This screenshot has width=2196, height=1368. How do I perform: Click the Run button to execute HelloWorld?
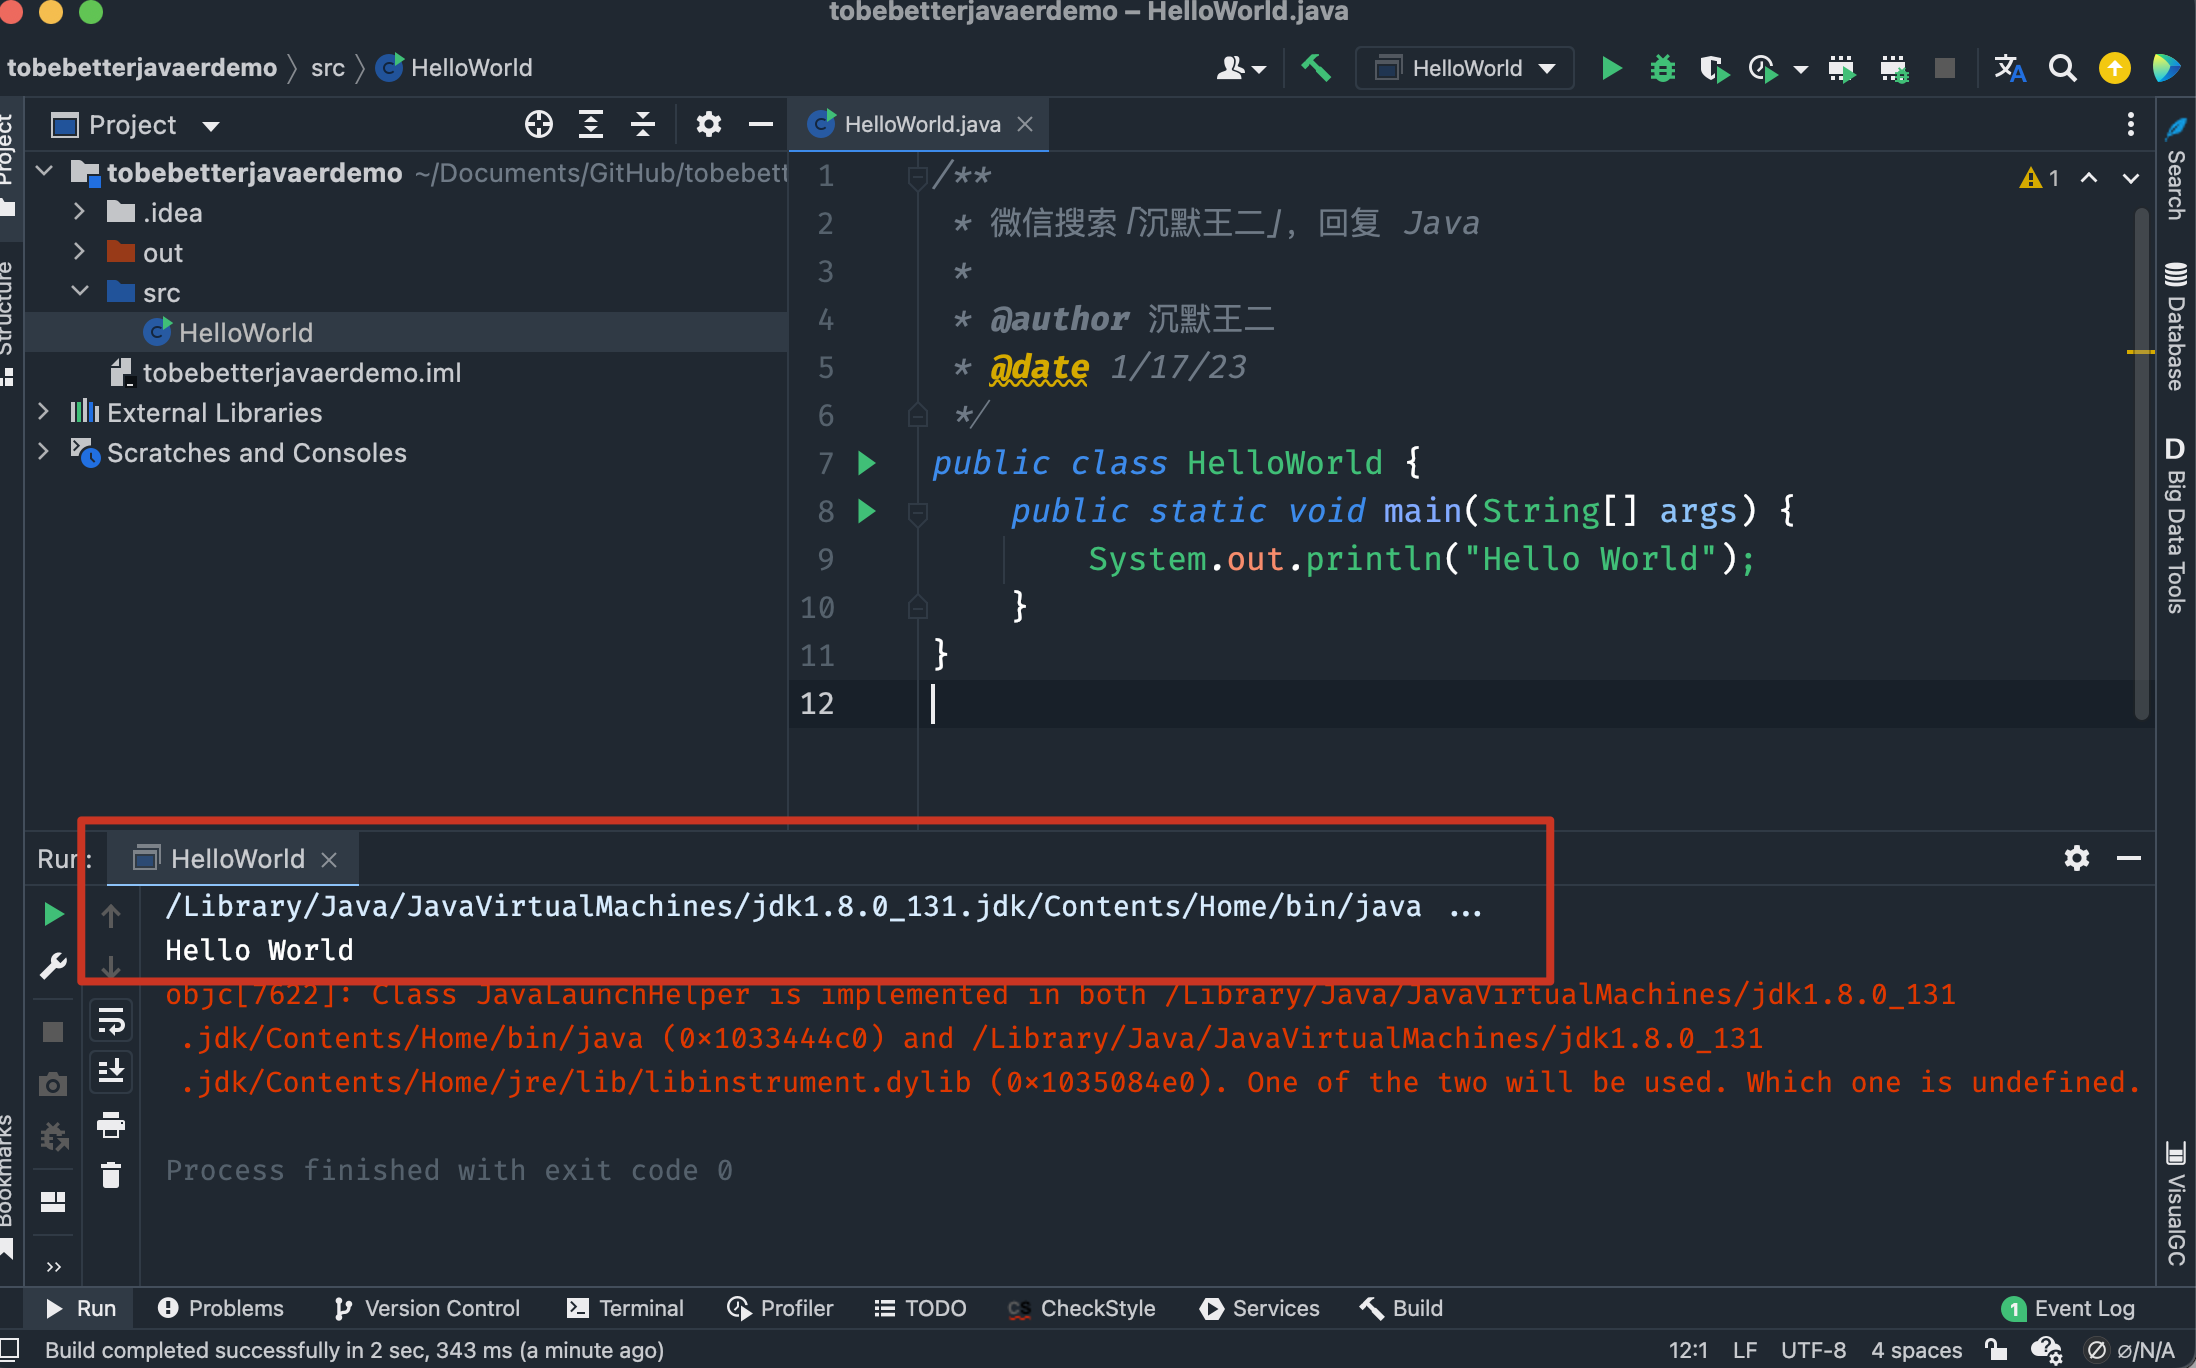(x=1610, y=66)
